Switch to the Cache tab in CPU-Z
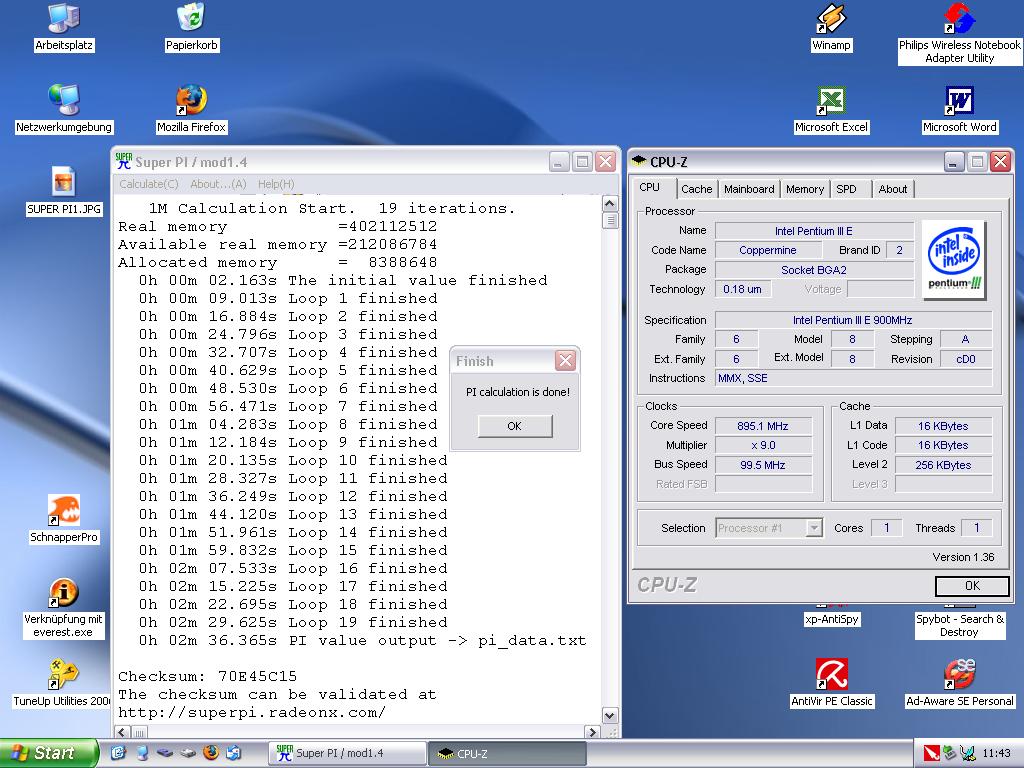1024x768 pixels. tap(697, 189)
